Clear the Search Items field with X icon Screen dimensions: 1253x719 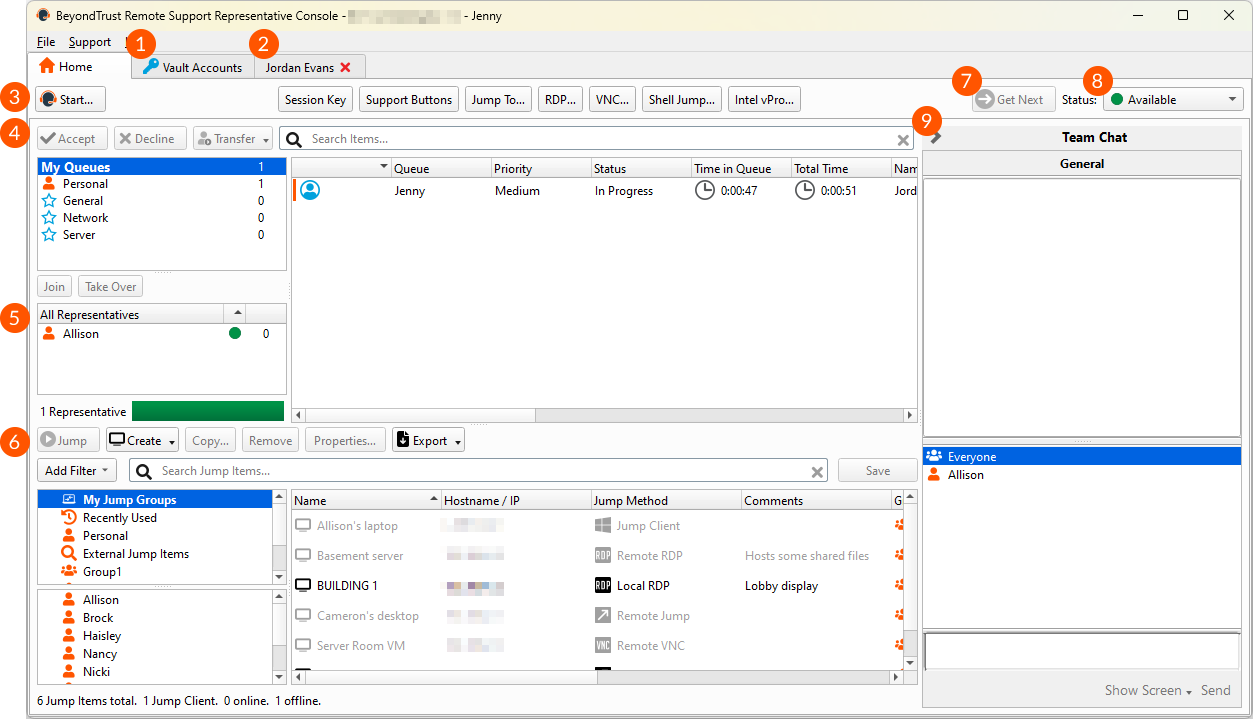tap(902, 139)
